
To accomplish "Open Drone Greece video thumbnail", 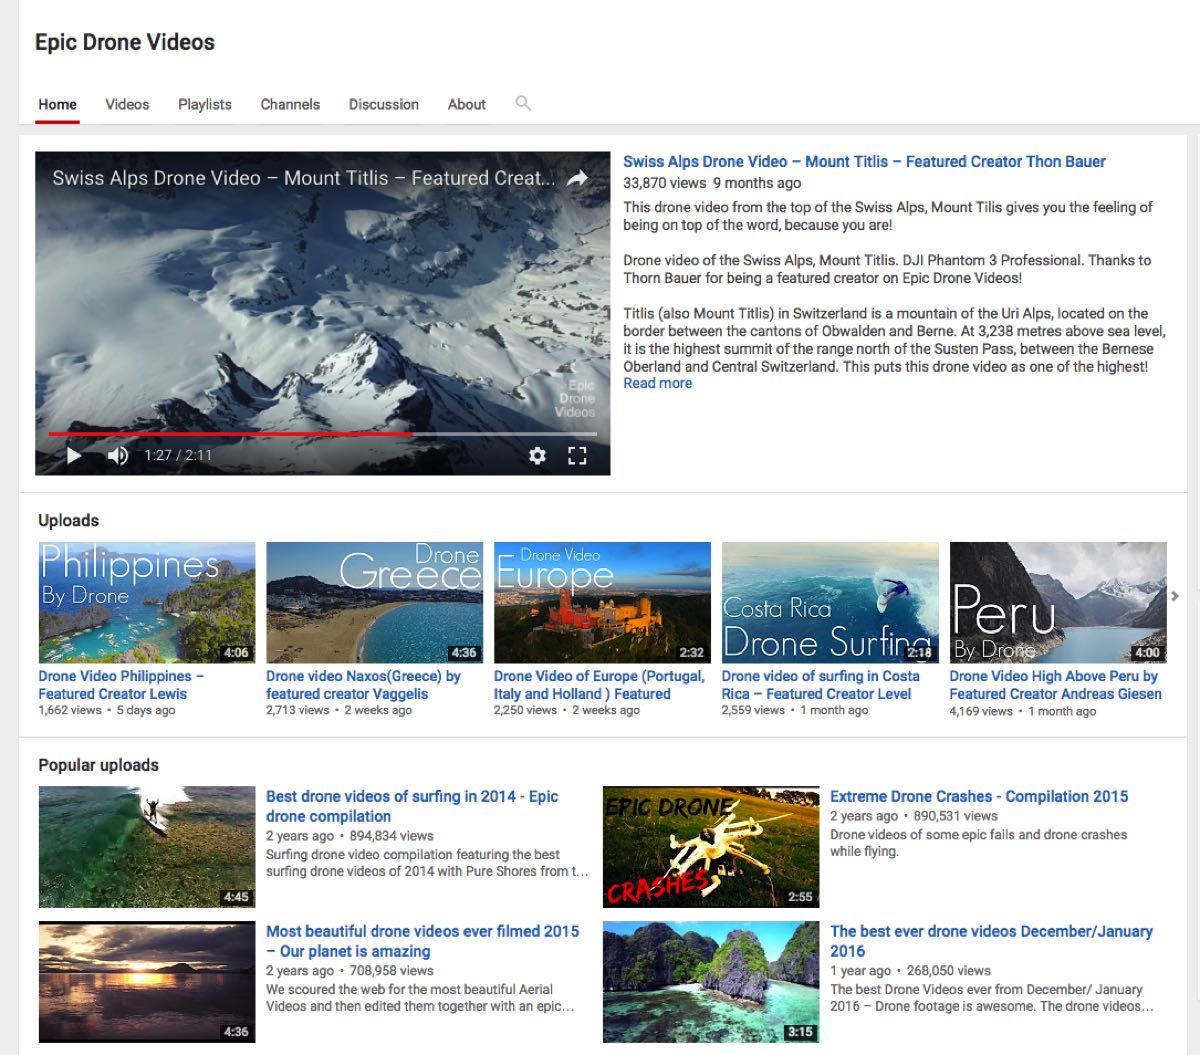I will click(x=374, y=602).
